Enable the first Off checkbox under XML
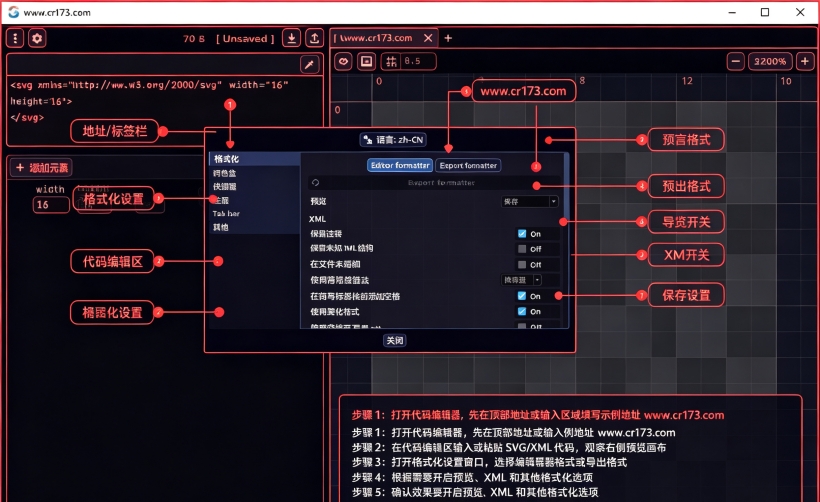 pos(522,249)
